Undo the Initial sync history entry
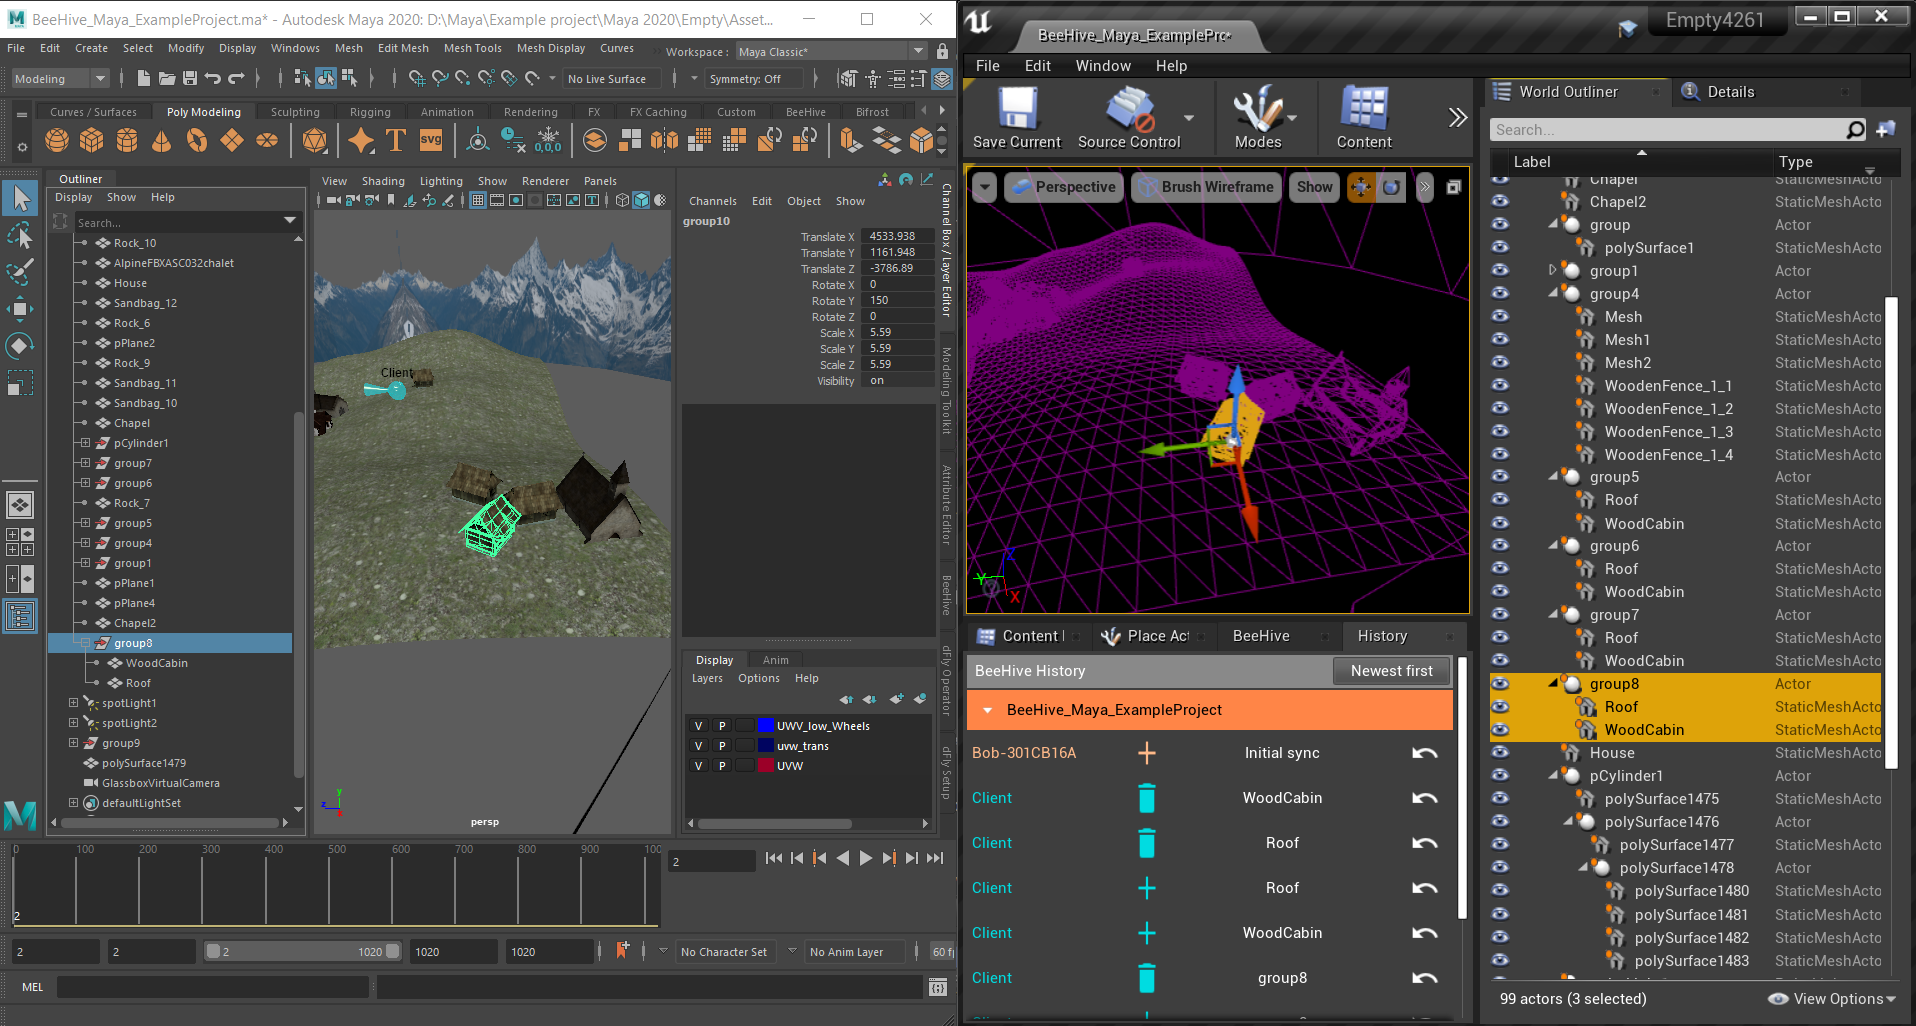Image resolution: width=1916 pixels, height=1026 pixels. click(1425, 753)
